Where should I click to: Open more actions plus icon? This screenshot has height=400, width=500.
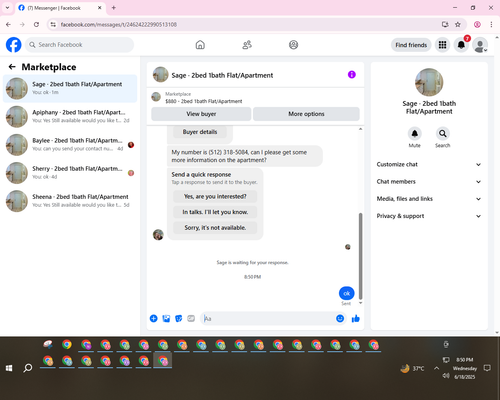153,319
